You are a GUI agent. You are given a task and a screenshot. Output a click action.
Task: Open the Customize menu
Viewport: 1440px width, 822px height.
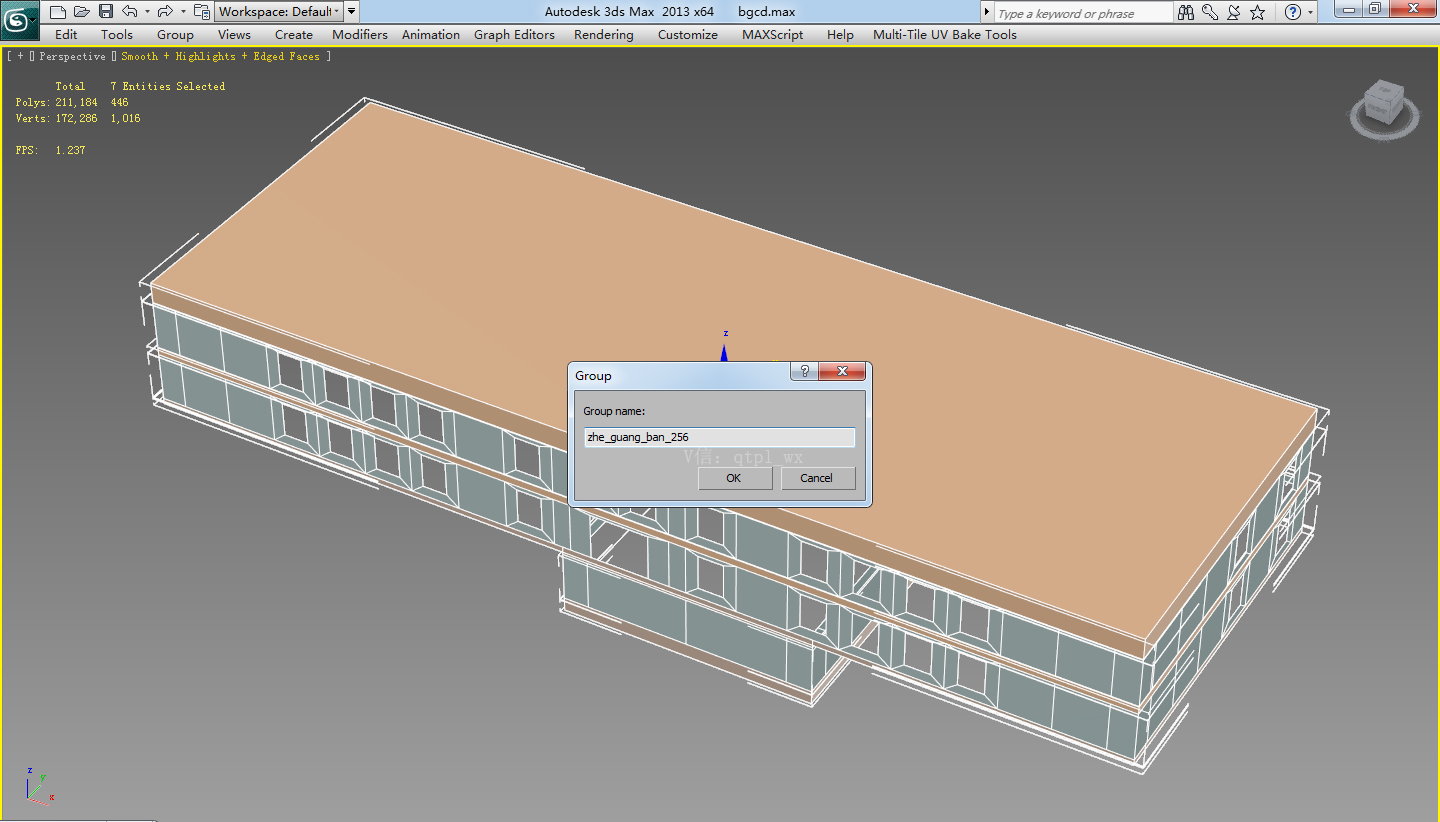(x=688, y=34)
